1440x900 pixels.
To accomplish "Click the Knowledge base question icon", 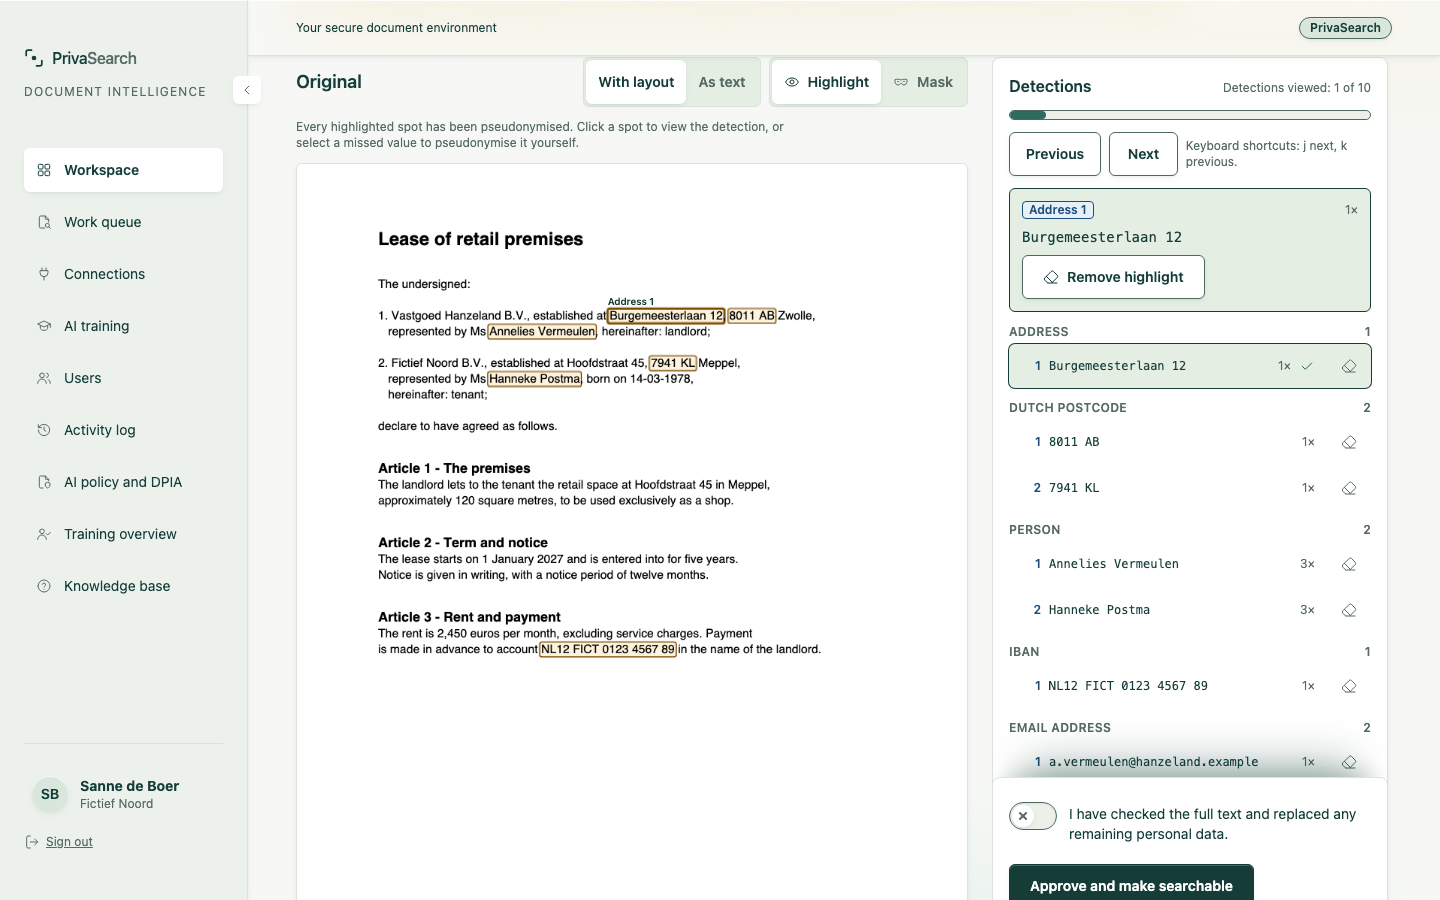I will [x=44, y=586].
